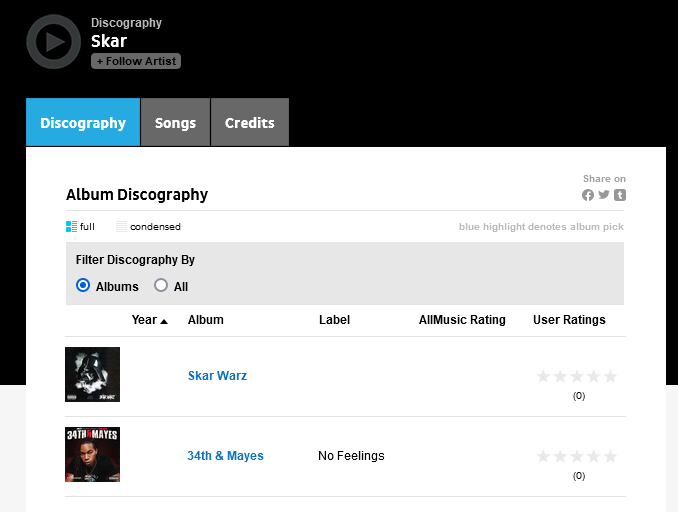Image resolution: width=678 pixels, height=512 pixels.
Task: Switch to full discography view
Action: click(81, 227)
